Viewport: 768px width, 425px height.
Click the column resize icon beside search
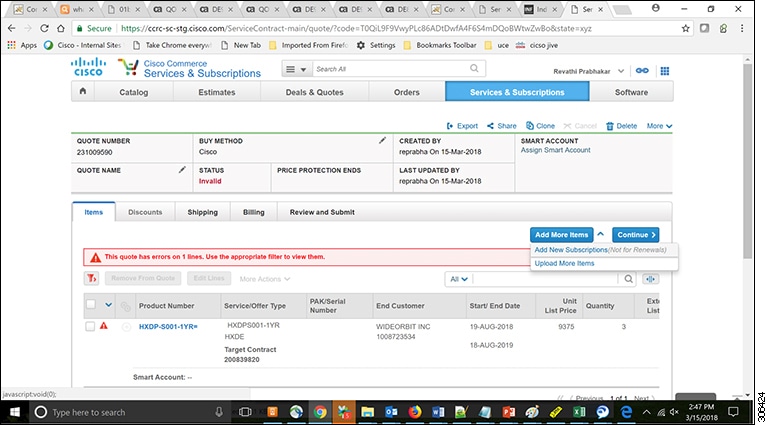(650, 279)
